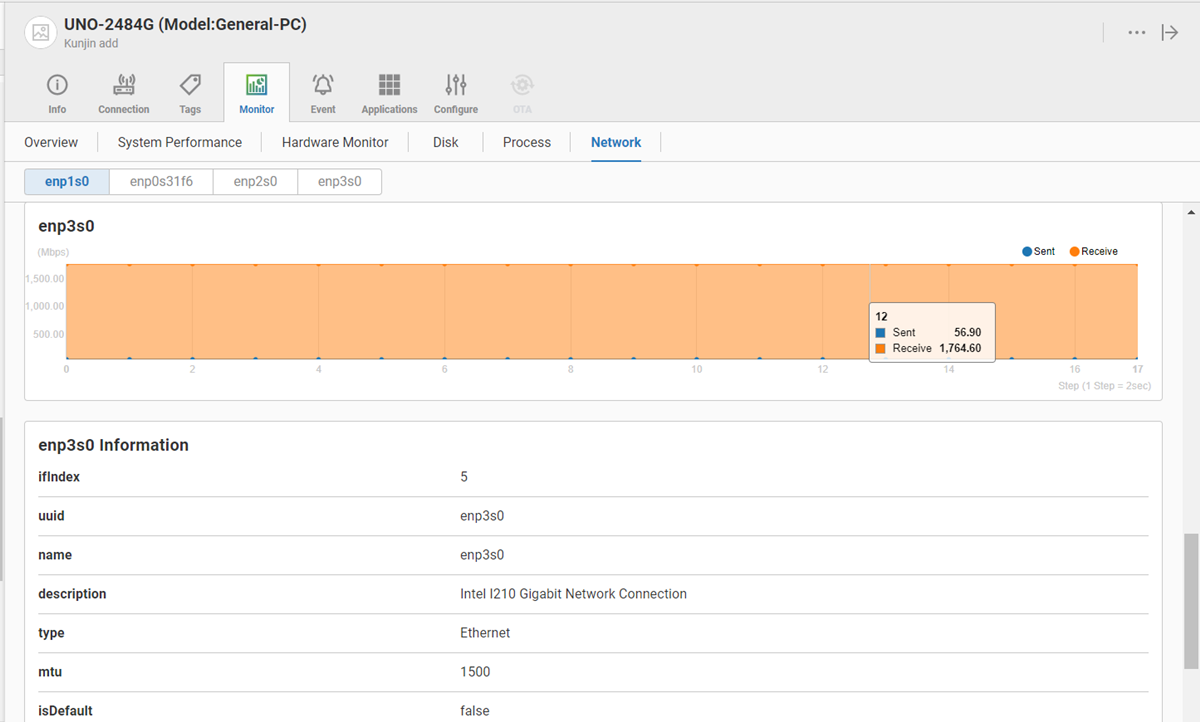Open the Hardware Monitor tab

(x=335, y=142)
